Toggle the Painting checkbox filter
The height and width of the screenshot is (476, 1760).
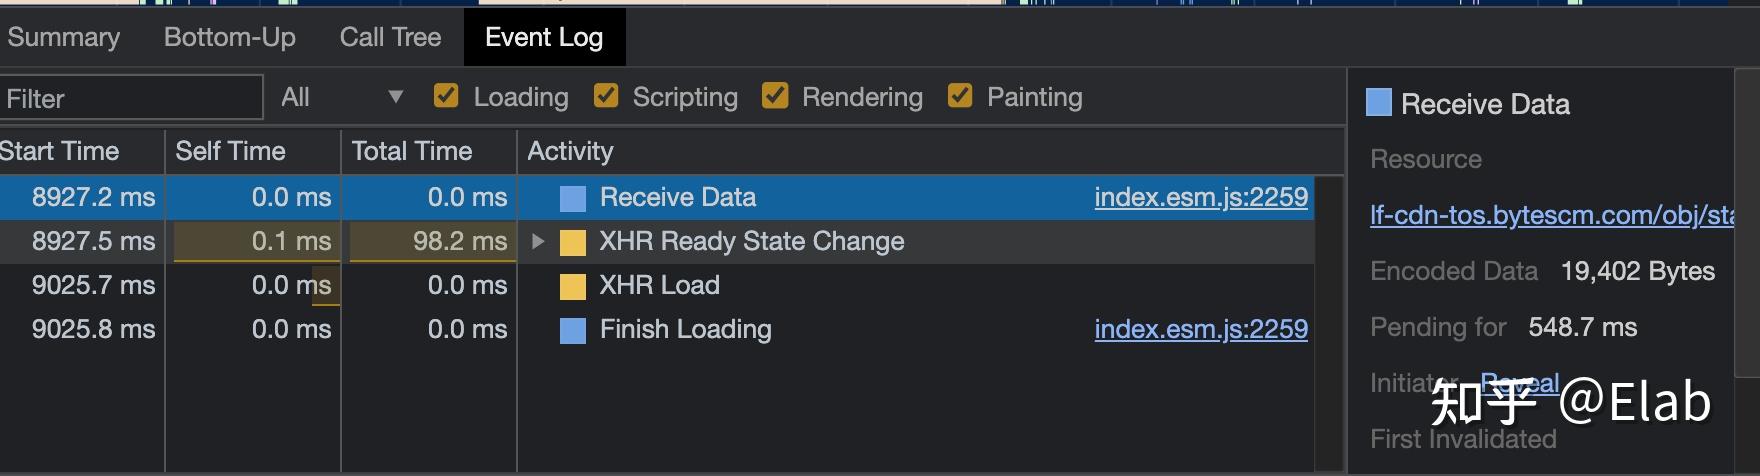point(960,96)
